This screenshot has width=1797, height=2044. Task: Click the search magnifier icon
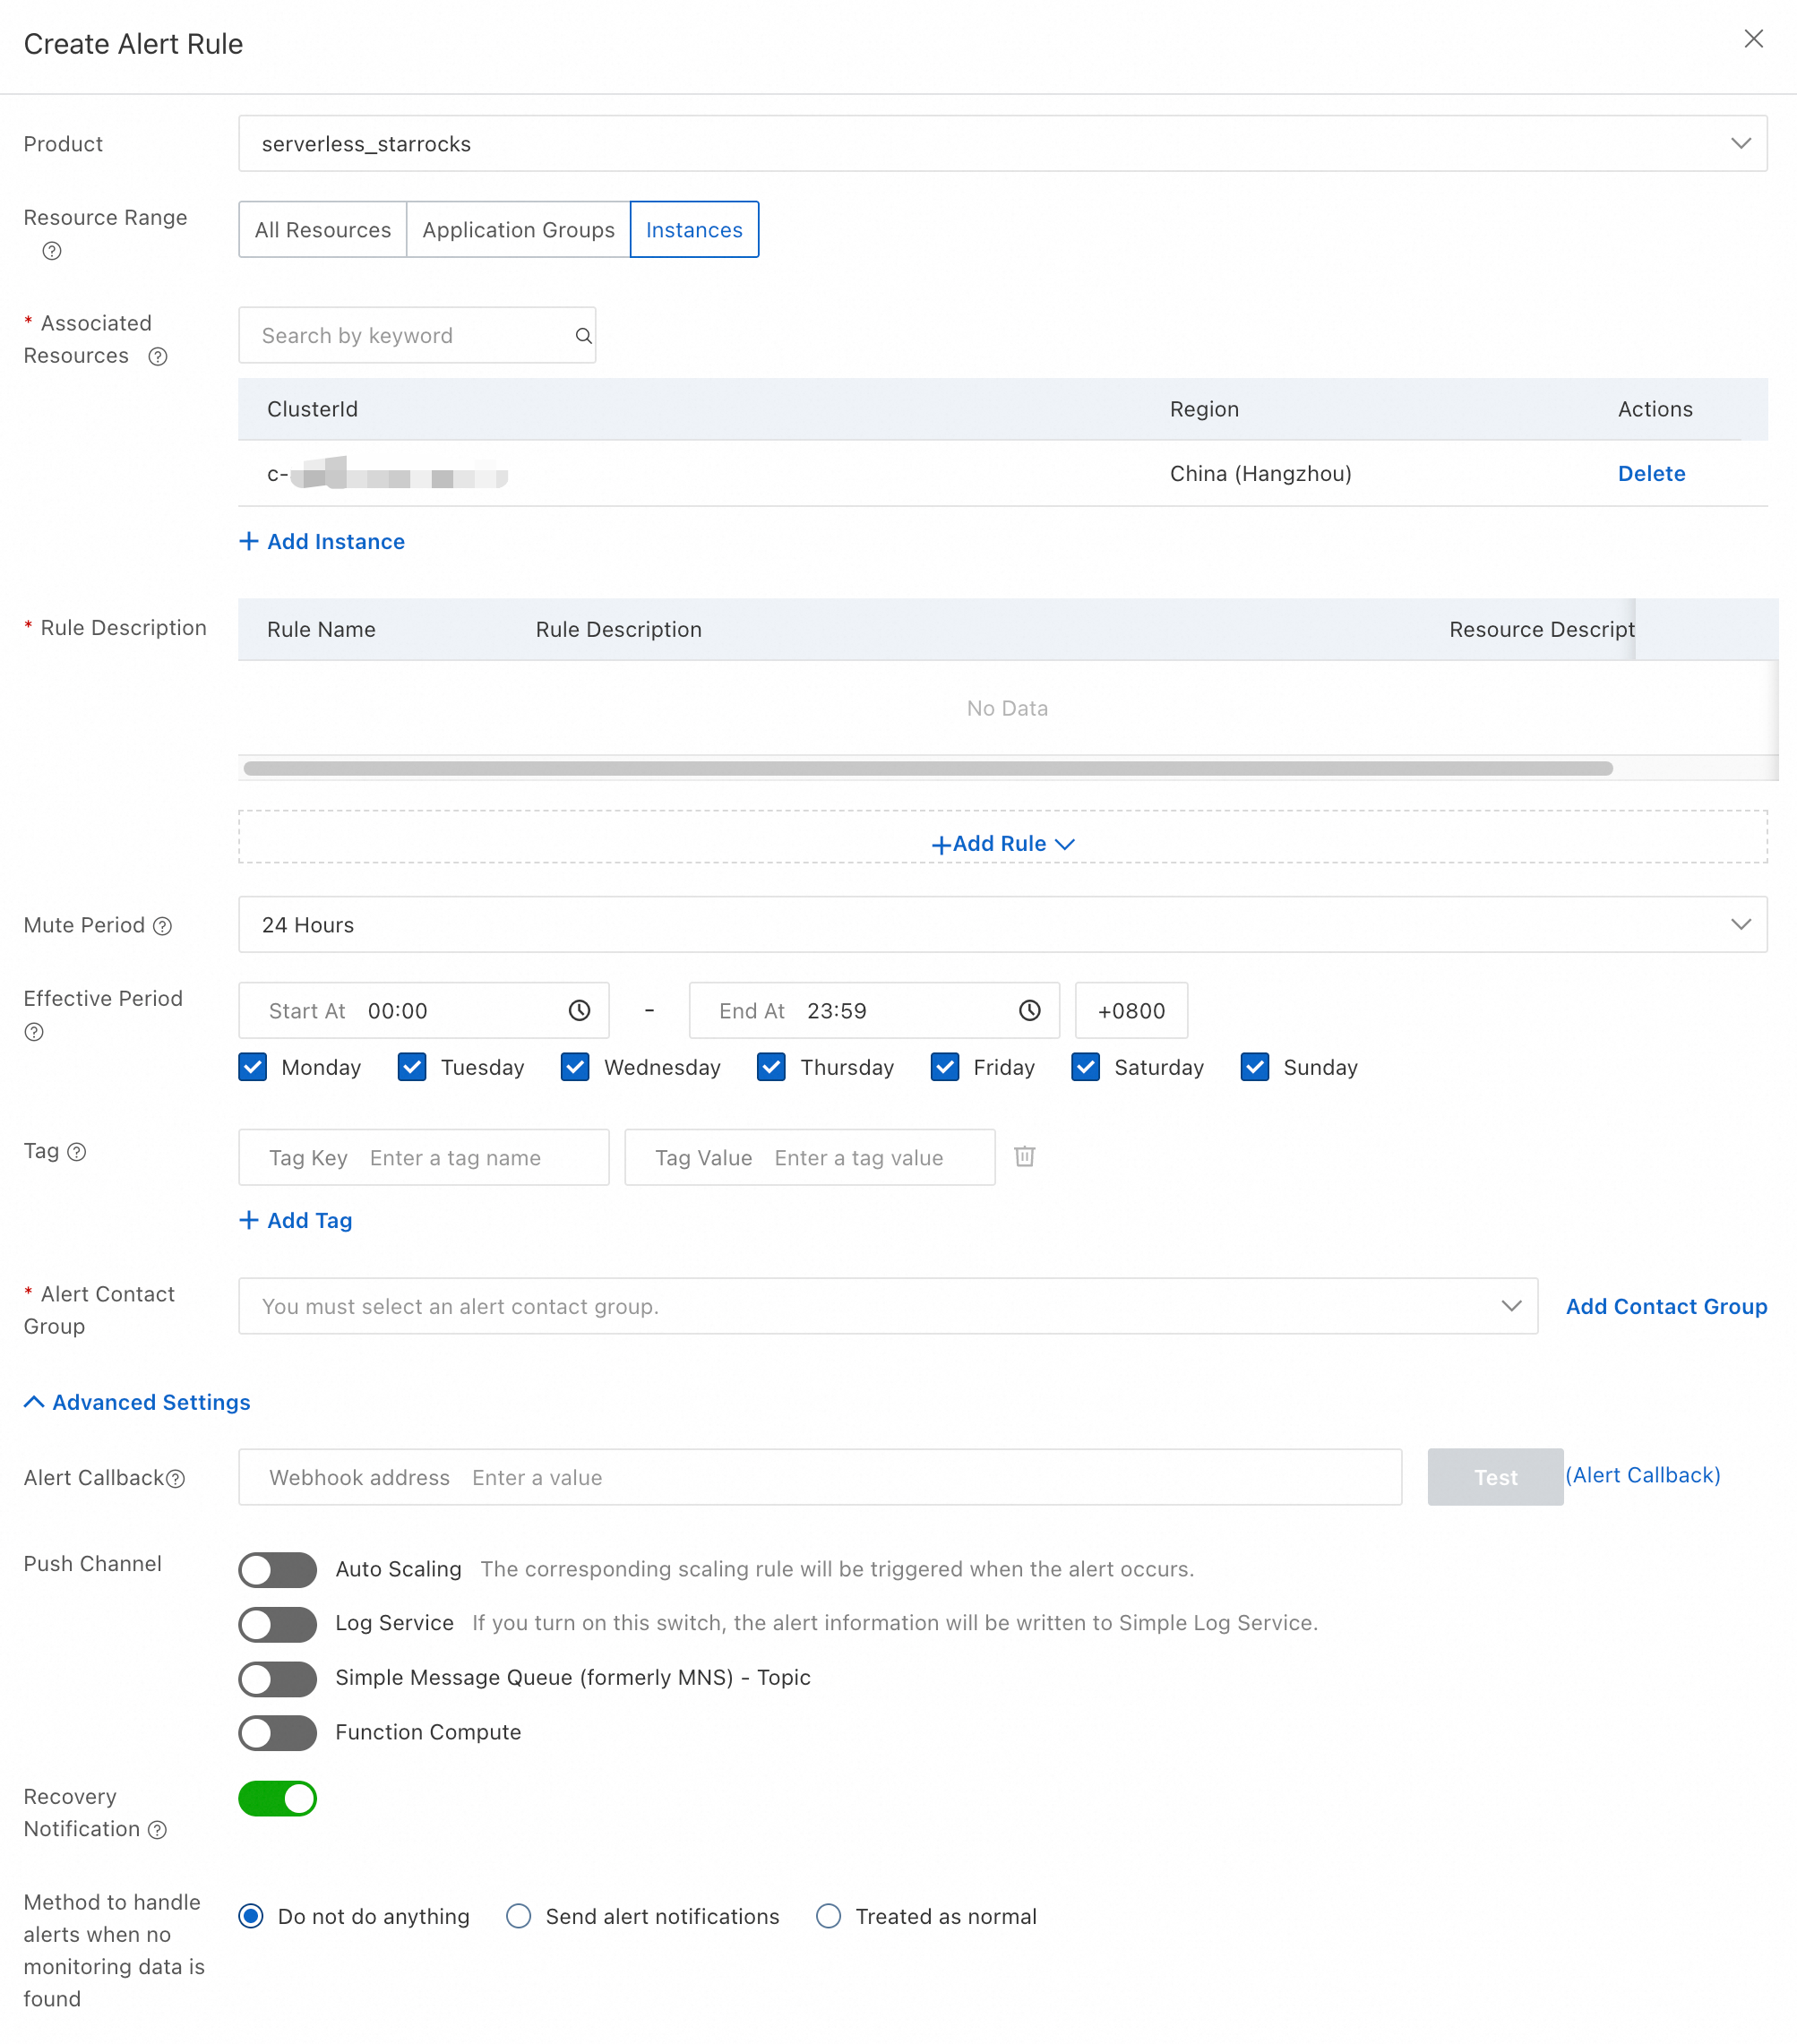coord(584,336)
